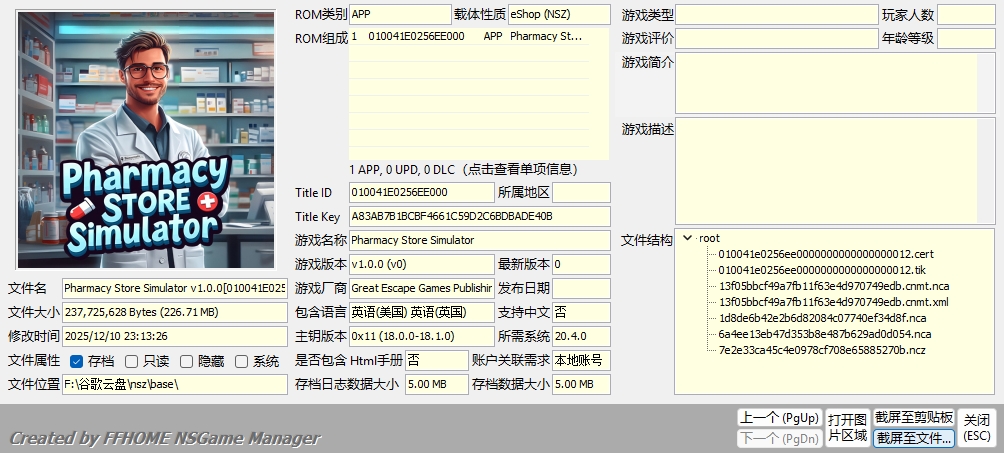1004x453 pixels.
Task: Click the 文件大小 field
Action: 175,312
